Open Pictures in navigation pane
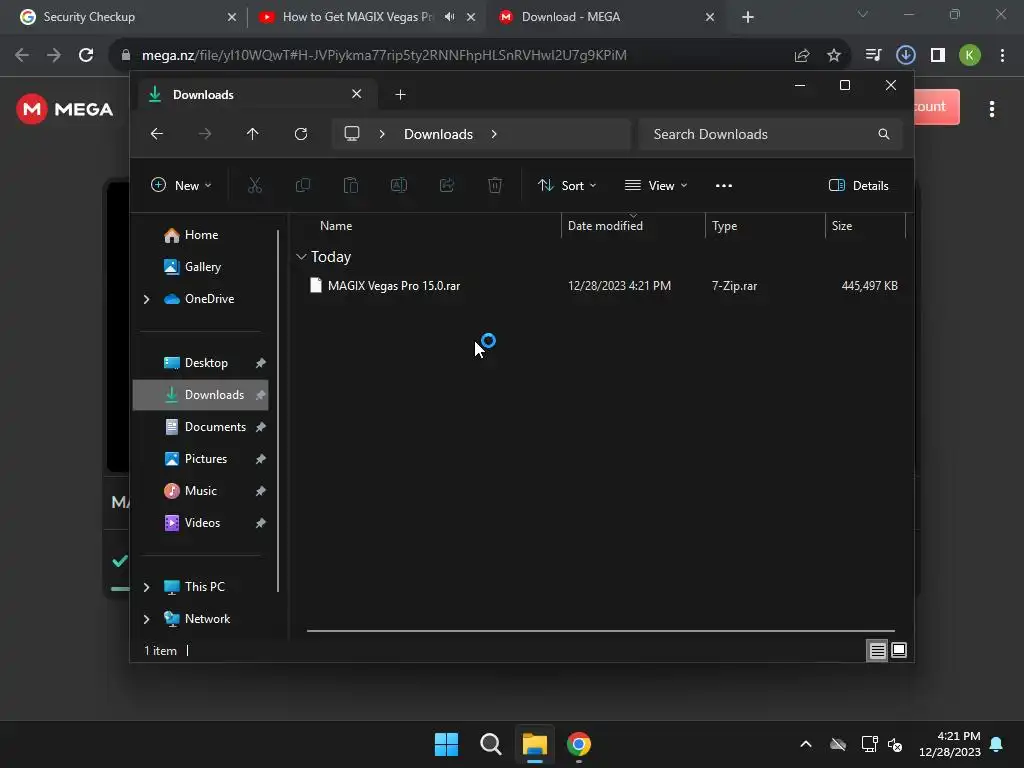The height and width of the screenshot is (768, 1024). pyautogui.click(x=206, y=459)
